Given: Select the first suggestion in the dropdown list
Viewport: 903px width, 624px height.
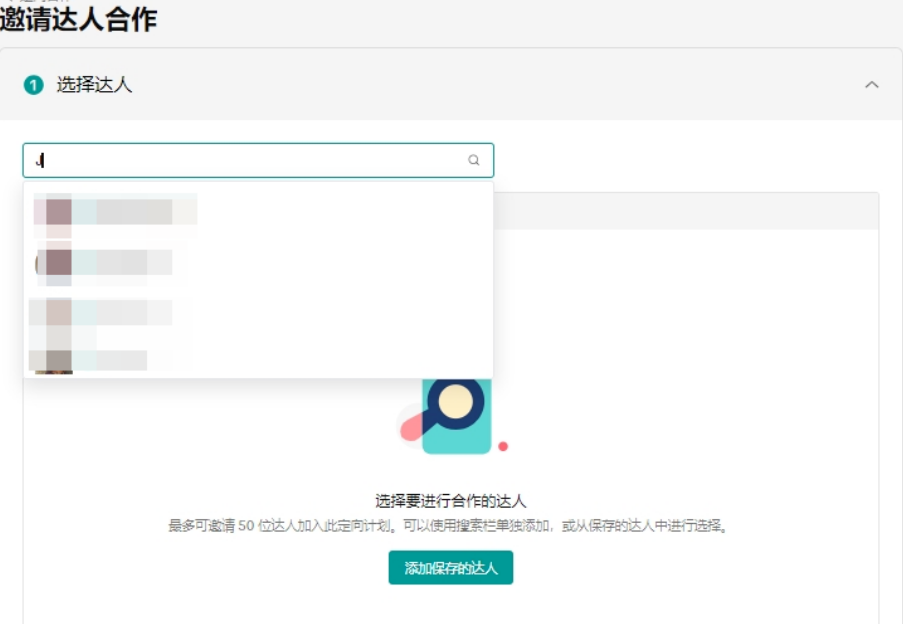Looking at the screenshot, I should (150, 211).
